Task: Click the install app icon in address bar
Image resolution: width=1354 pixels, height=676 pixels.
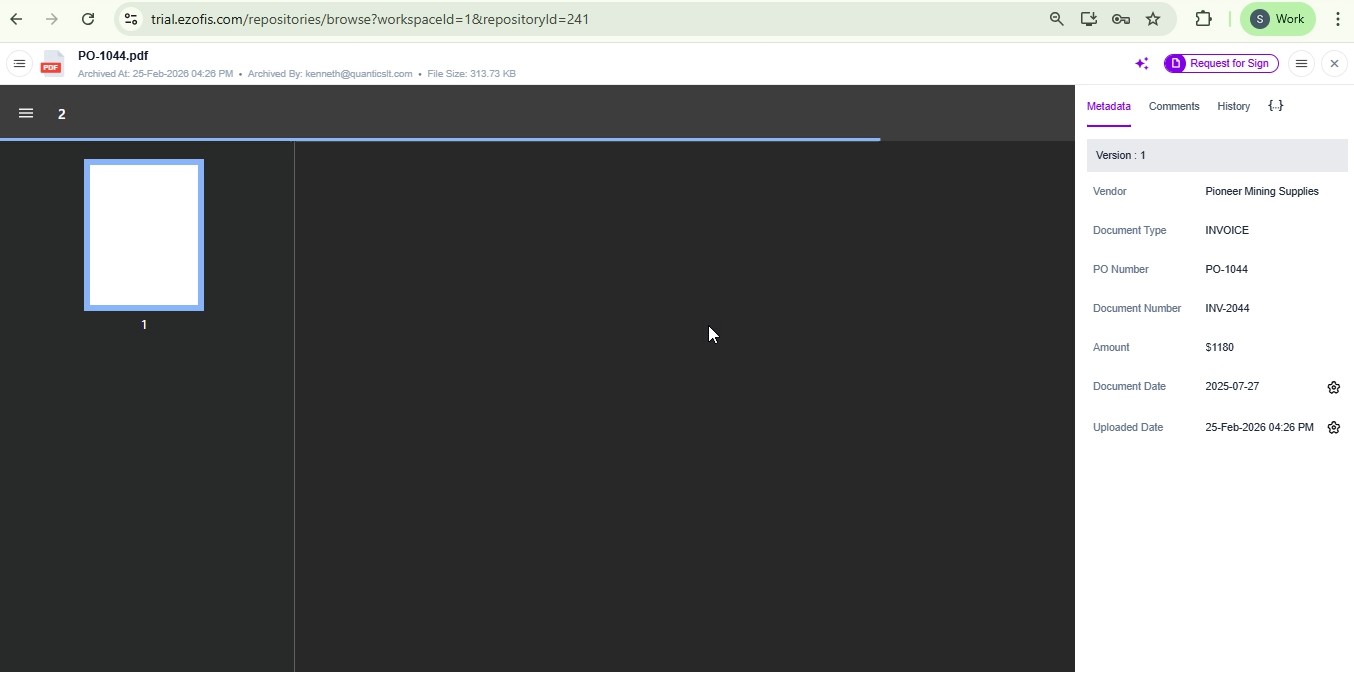Action: pos(1089,19)
